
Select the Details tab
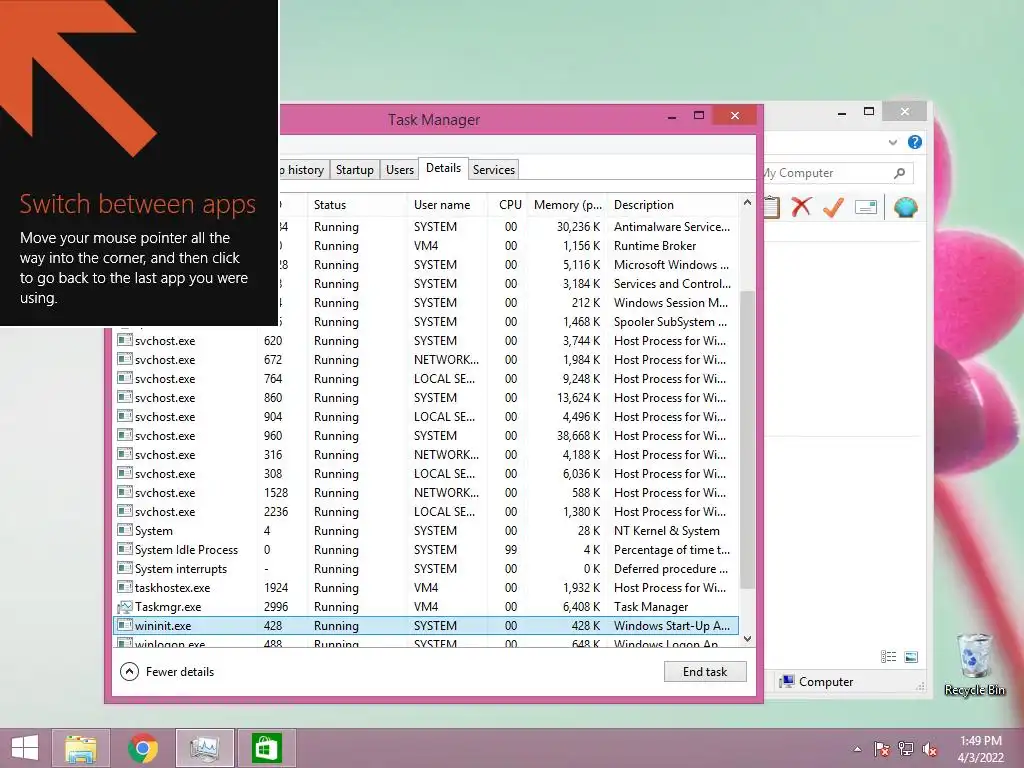tap(443, 168)
